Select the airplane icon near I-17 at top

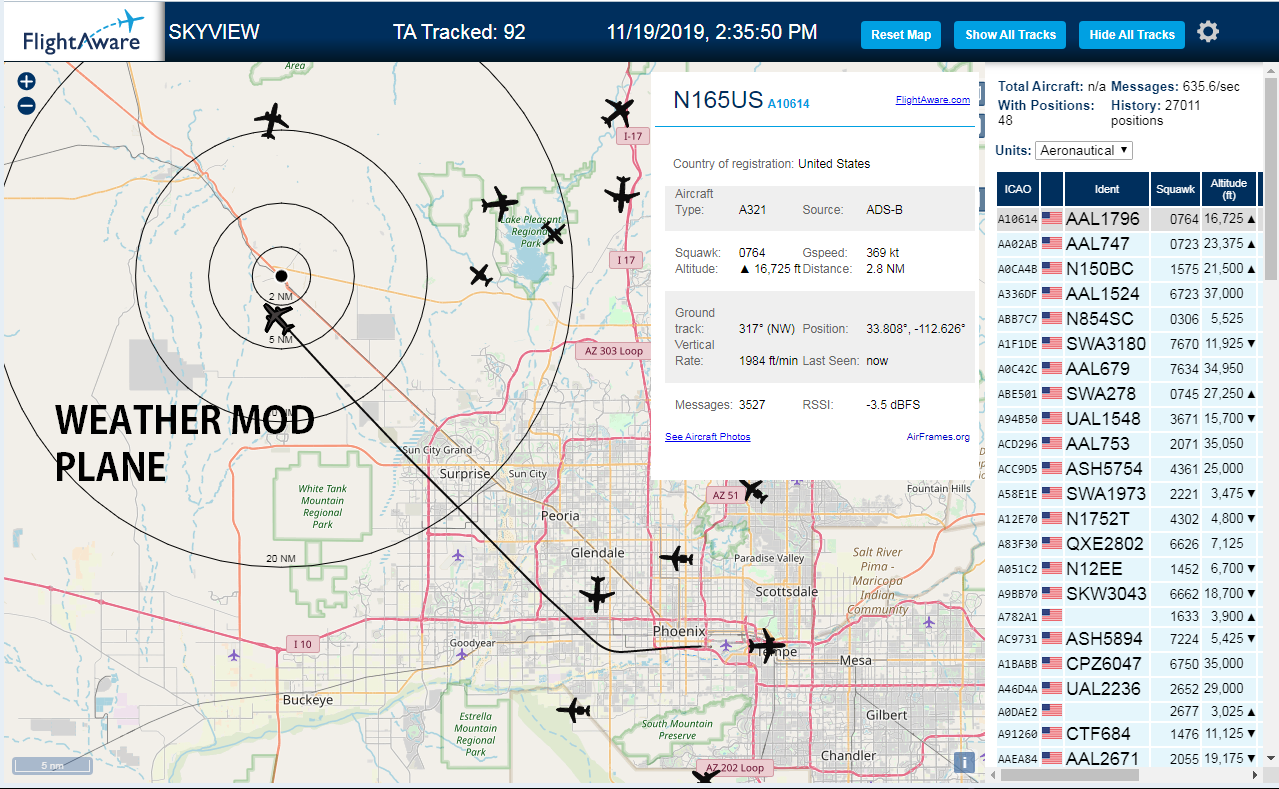coord(618,111)
